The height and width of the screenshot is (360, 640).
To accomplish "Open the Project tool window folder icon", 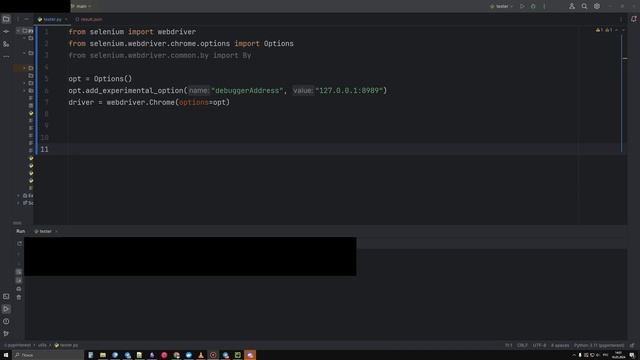I will pos(6,19).
